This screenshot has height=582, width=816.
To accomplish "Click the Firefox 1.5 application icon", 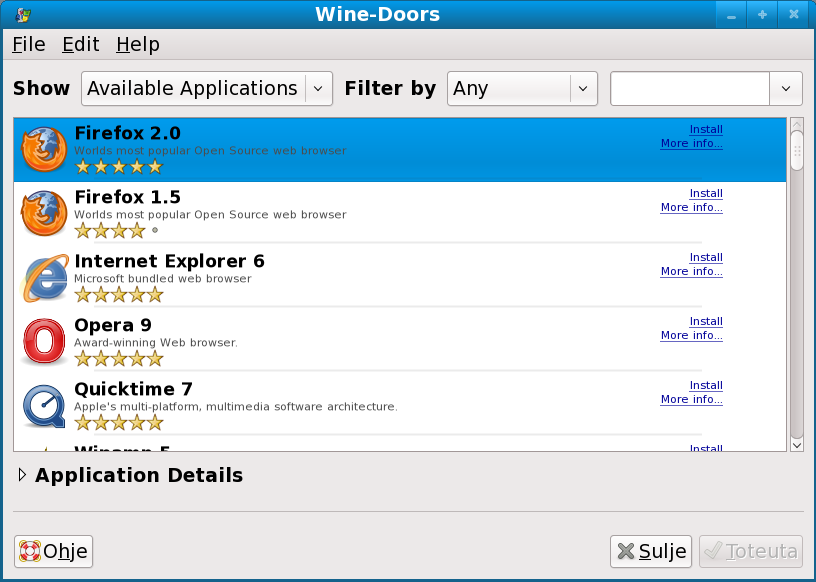I will 44,214.
